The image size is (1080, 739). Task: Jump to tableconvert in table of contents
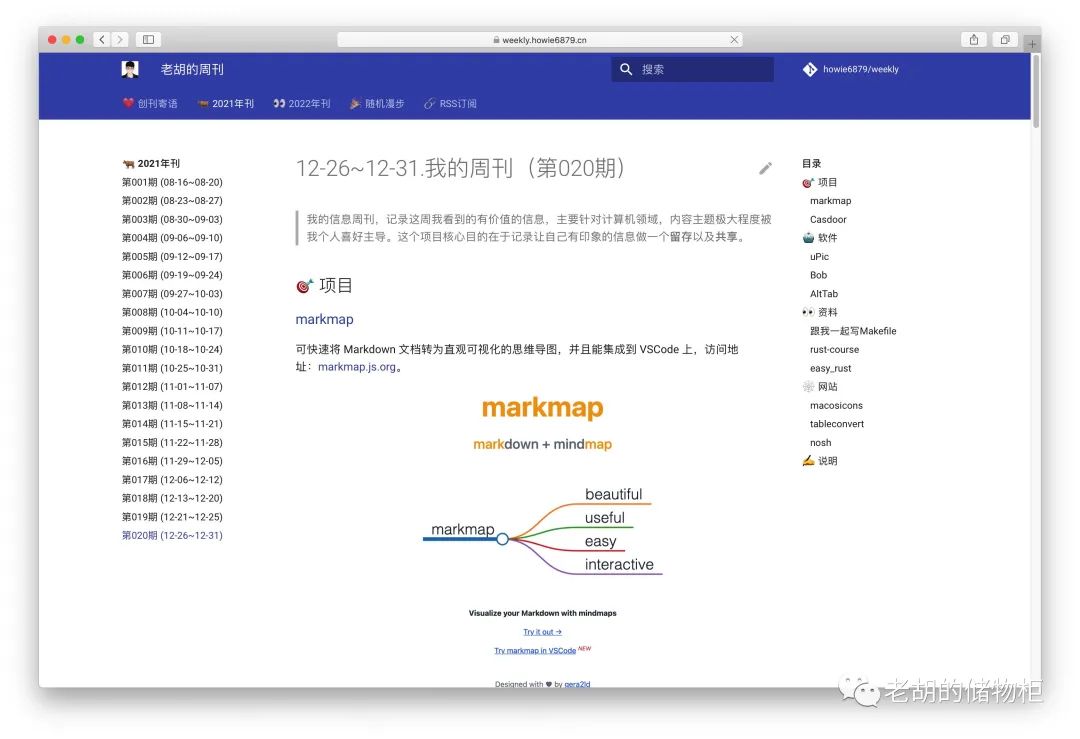click(x=837, y=424)
